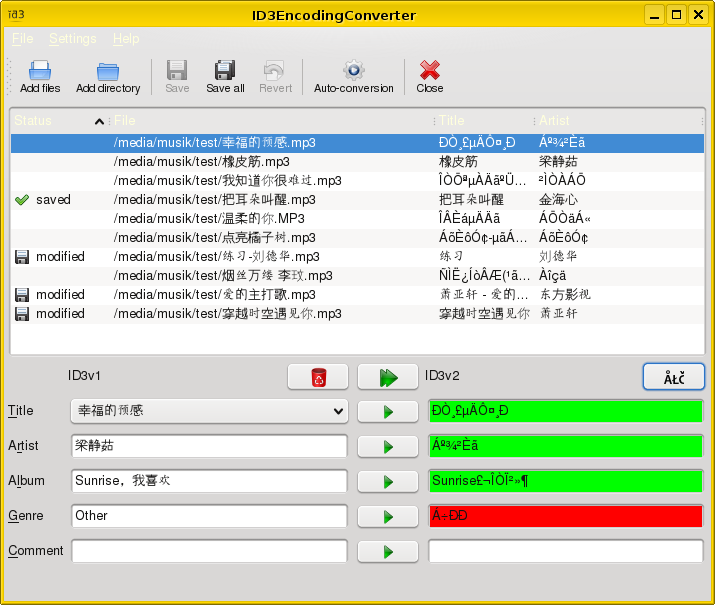
Task: Click the ID3v1 Artist input field
Action: point(209,446)
